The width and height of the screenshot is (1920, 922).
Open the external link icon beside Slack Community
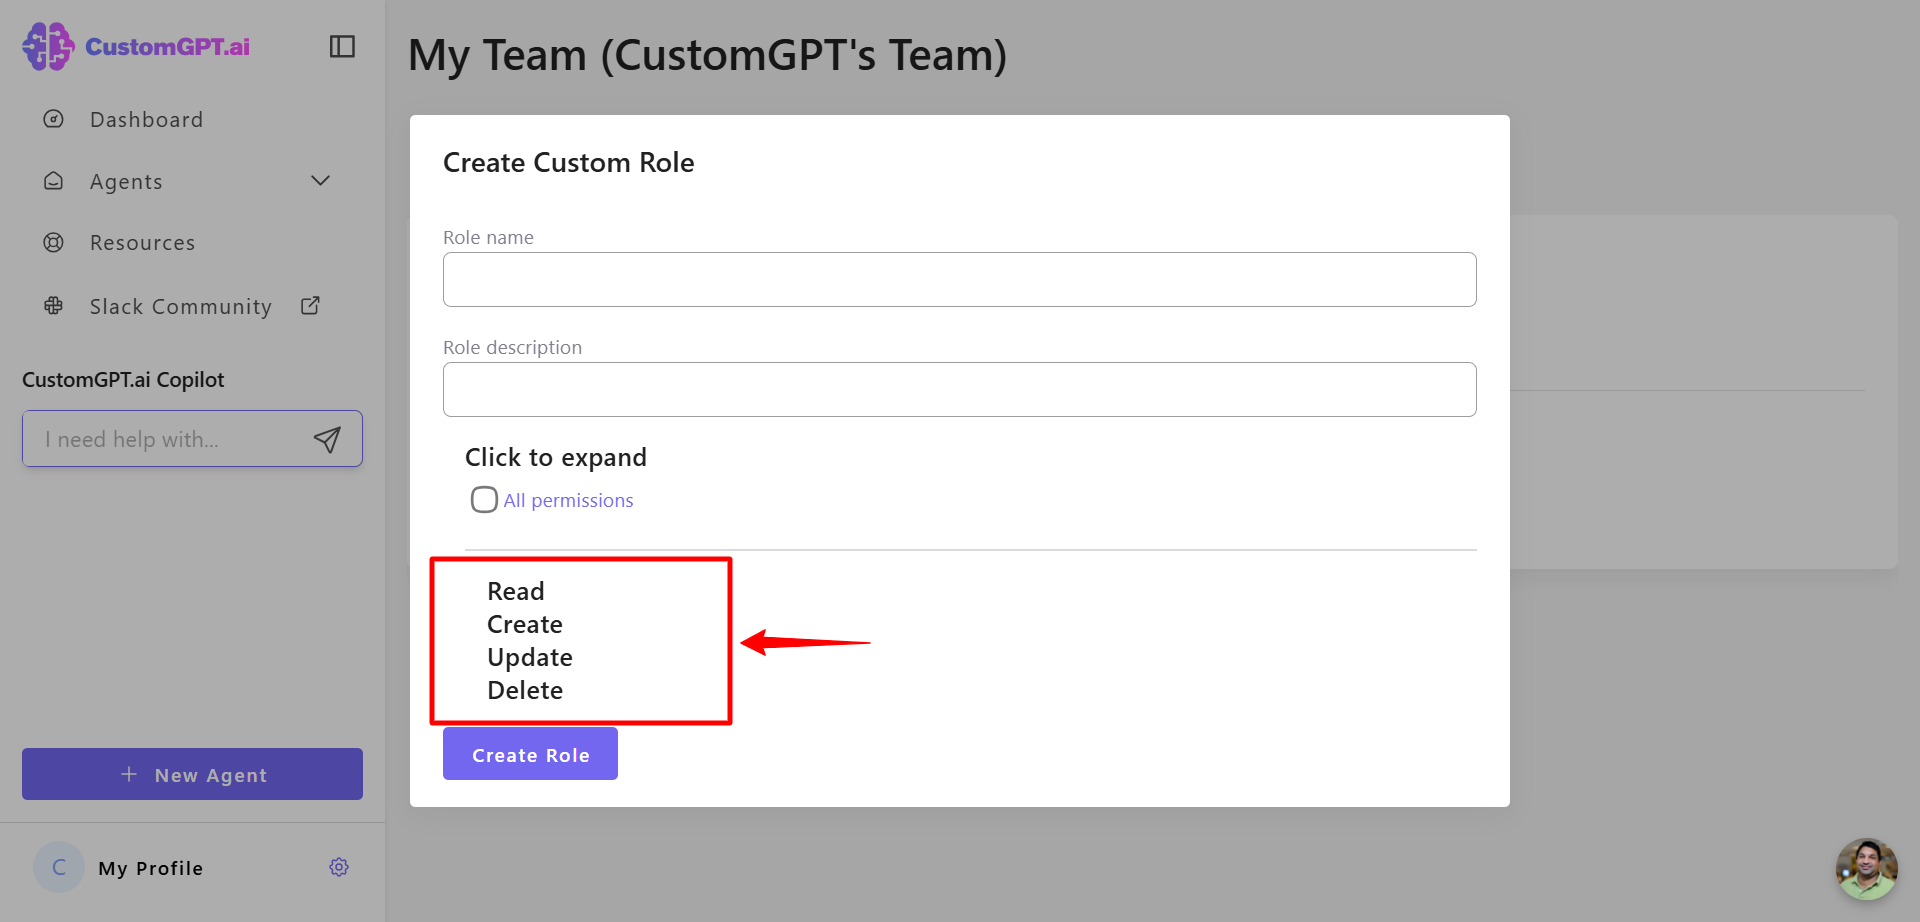[x=310, y=305]
